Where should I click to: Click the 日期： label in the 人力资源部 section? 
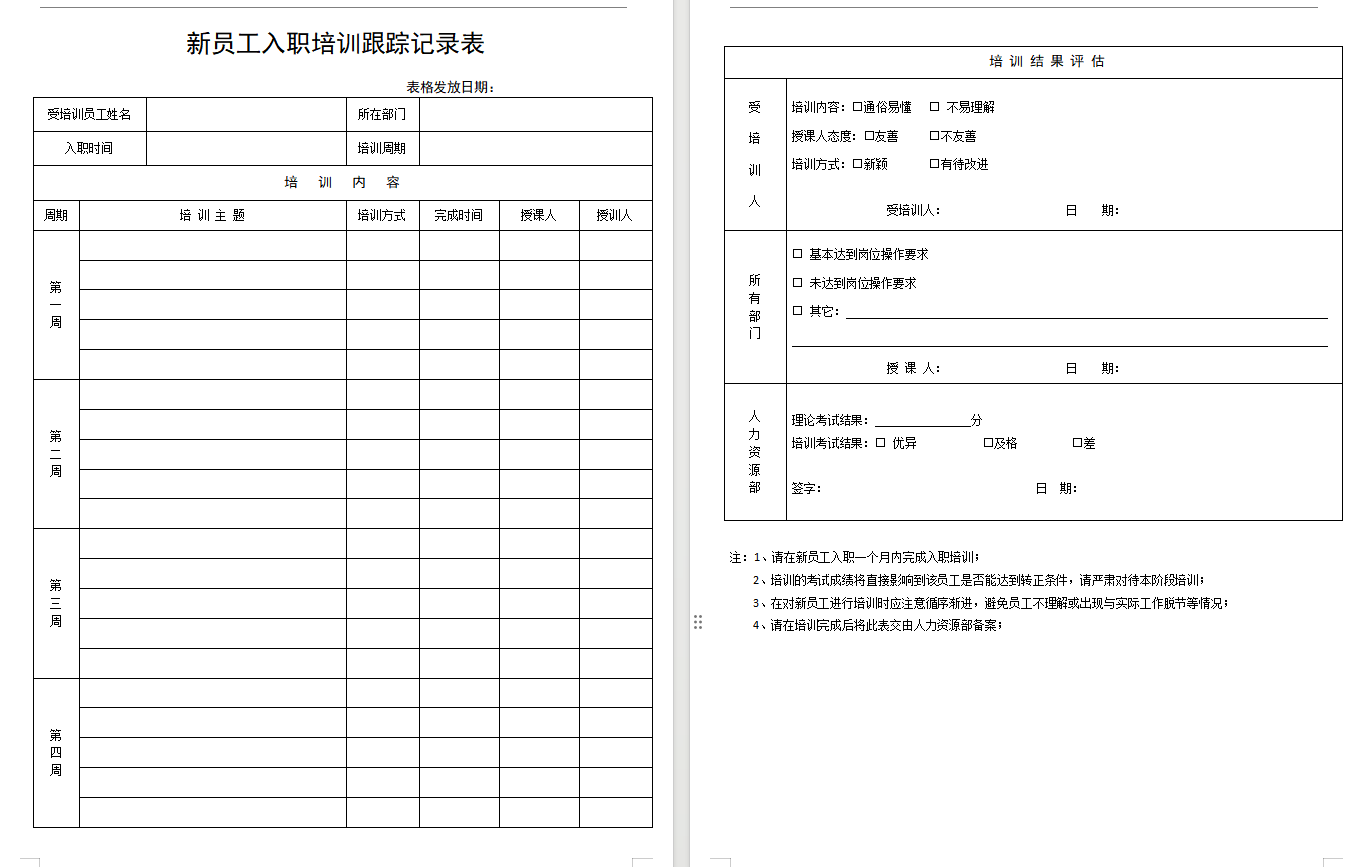1056,488
